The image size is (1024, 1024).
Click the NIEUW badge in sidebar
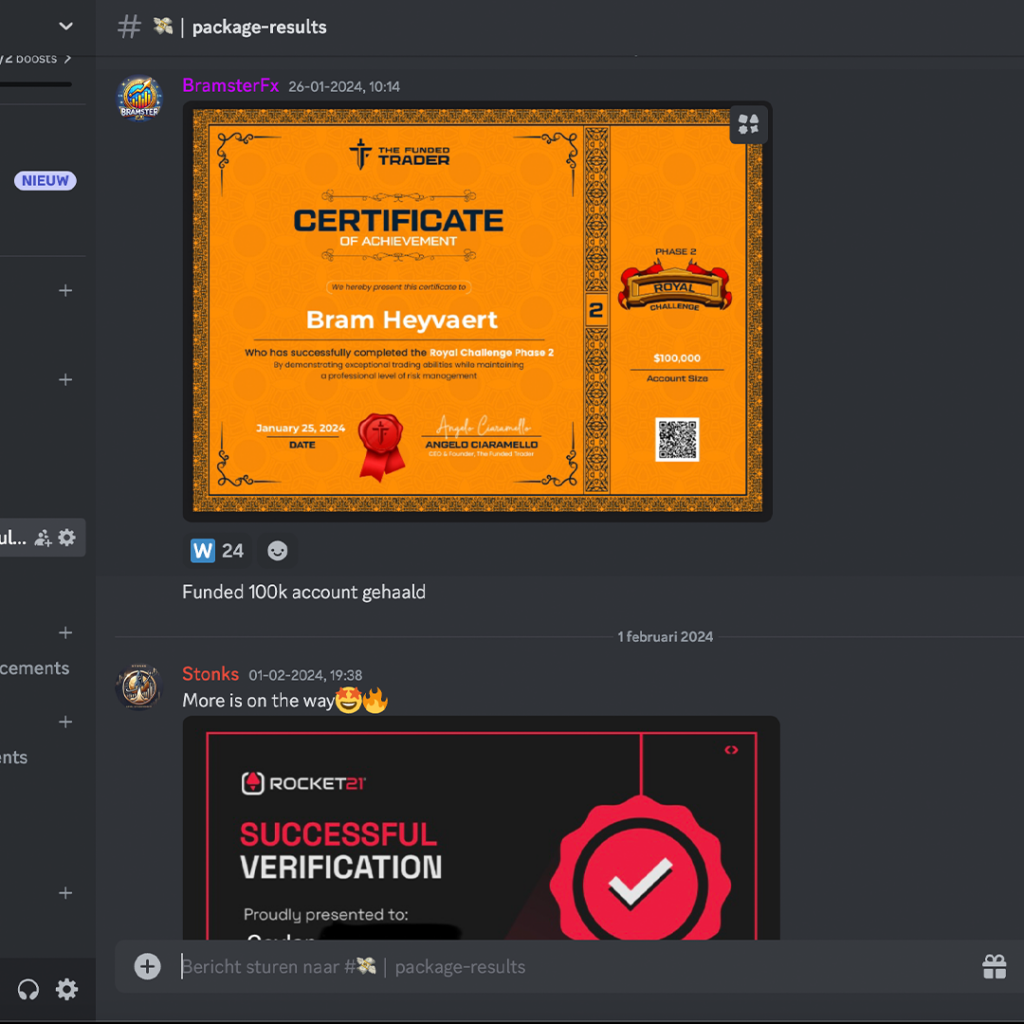[x=45, y=181]
